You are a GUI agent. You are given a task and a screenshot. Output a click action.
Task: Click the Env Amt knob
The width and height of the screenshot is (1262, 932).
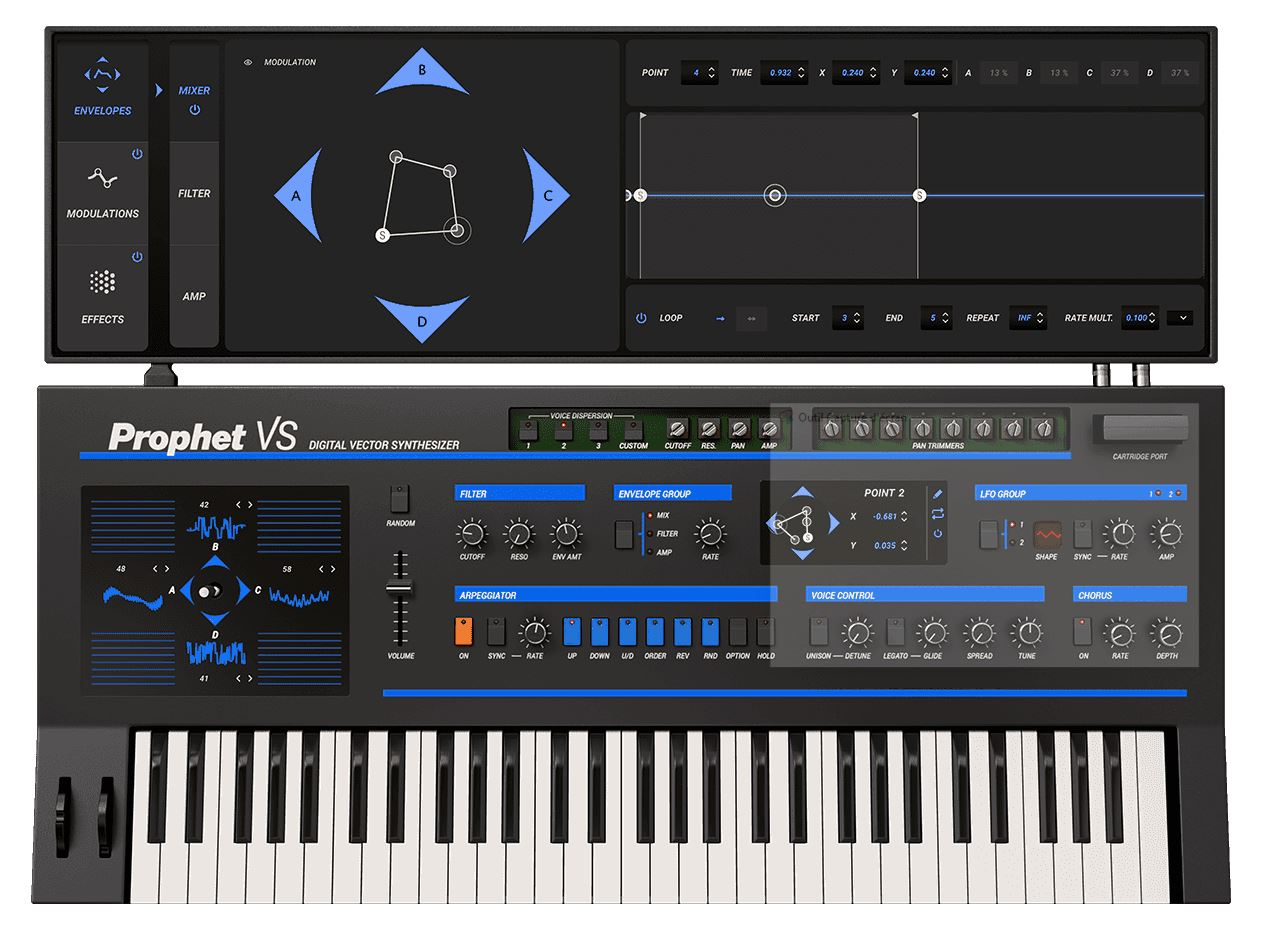tap(566, 534)
